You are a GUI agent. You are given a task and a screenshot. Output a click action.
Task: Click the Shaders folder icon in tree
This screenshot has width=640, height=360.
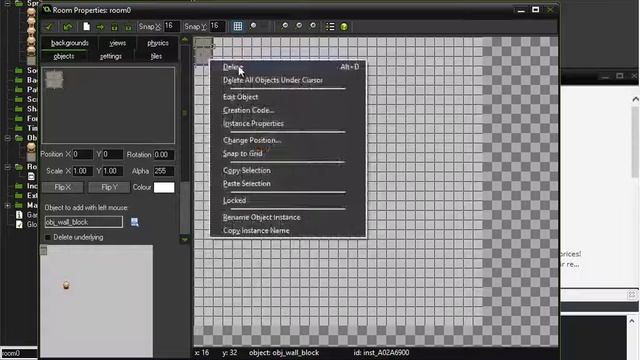[18, 109]
